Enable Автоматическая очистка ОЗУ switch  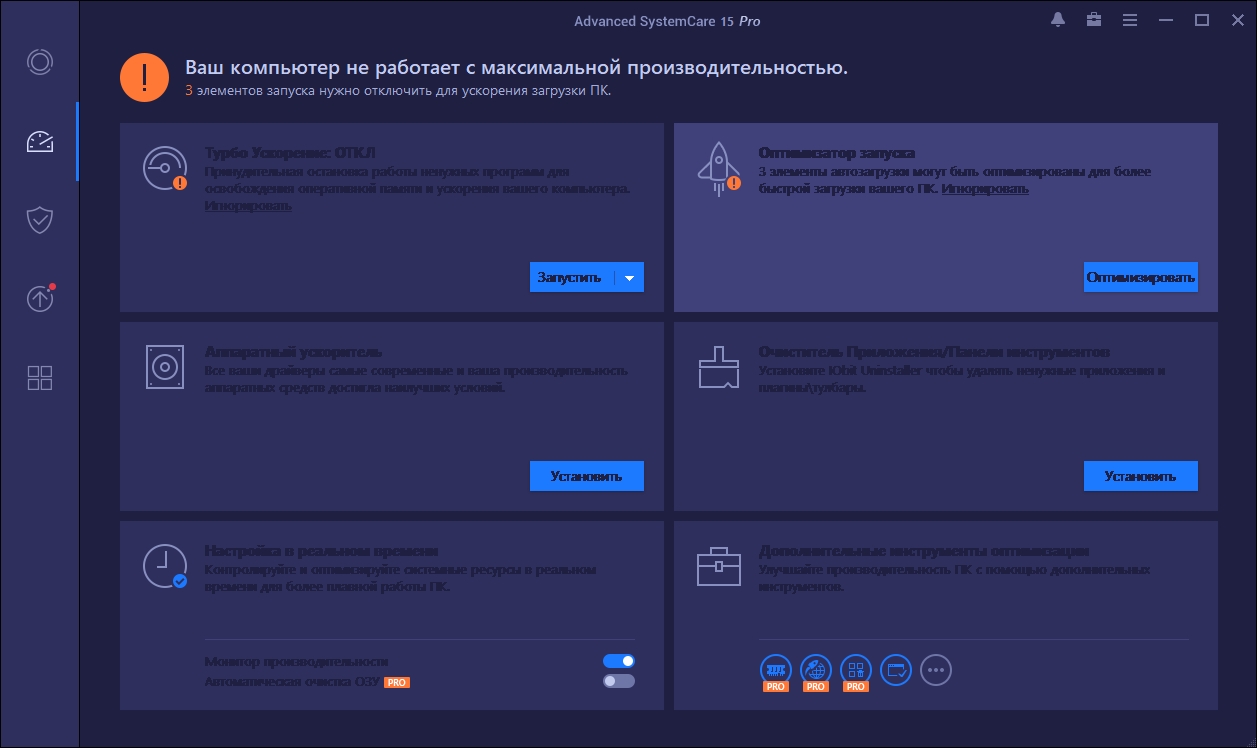click(618, 681)
